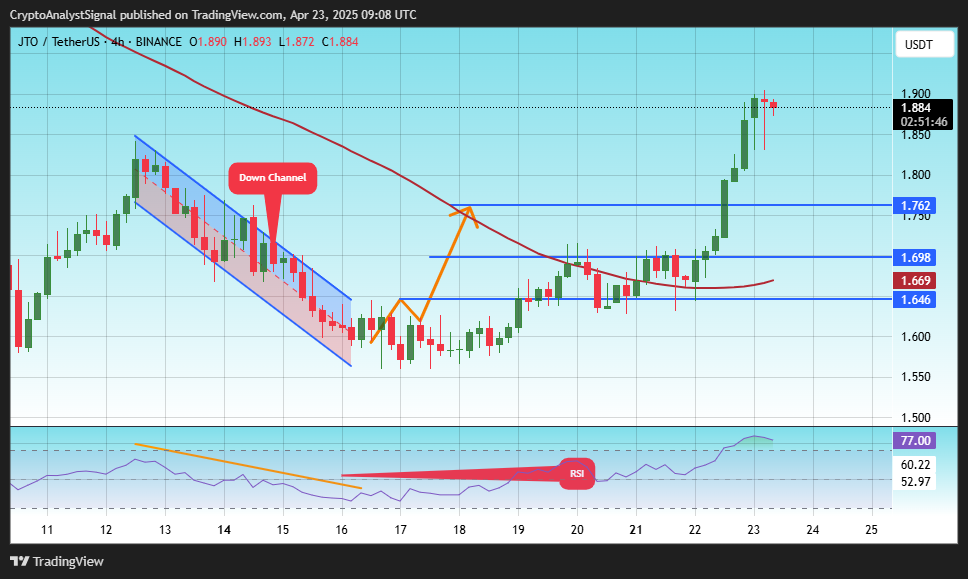Screen dimensions: 968x579
Task: Click the low value L1.872
Action: 296,42
